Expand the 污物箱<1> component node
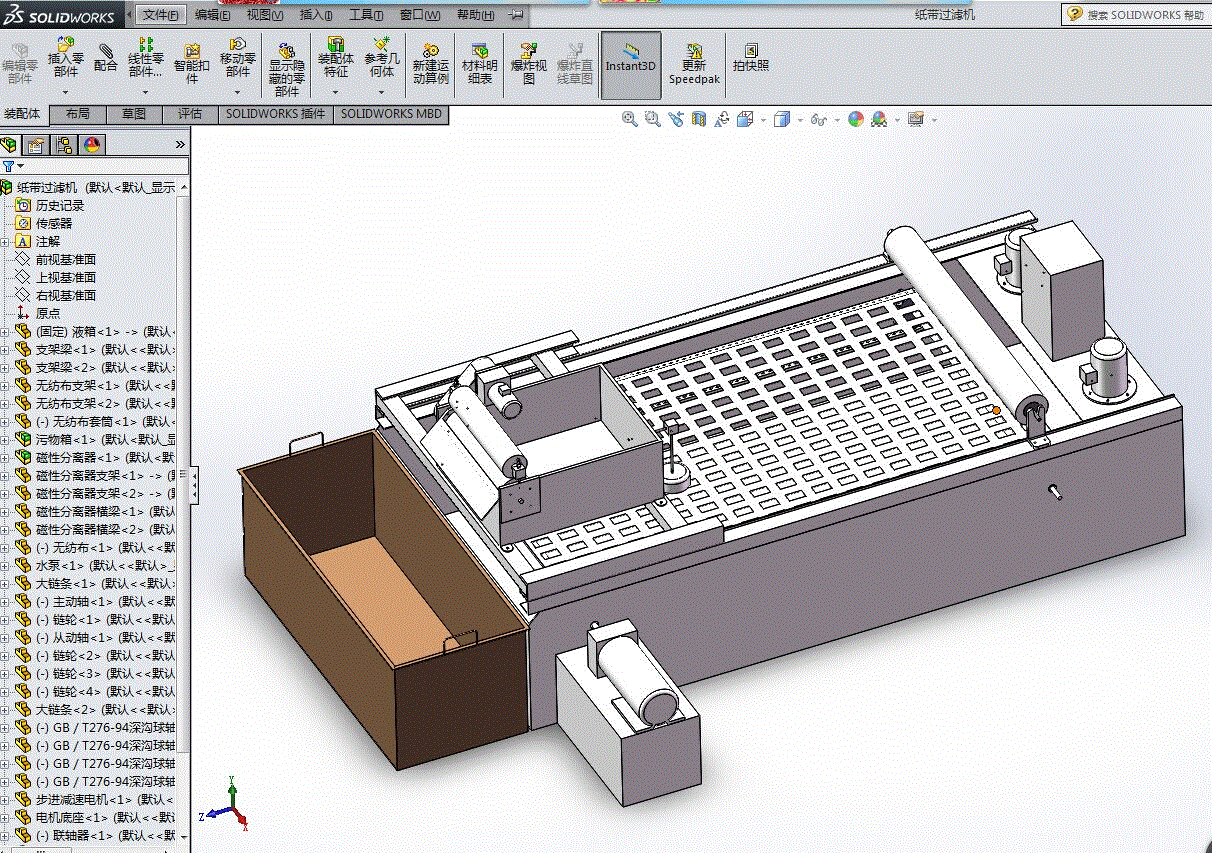The width and height of the screenshot is (1212, 853). (6, 440)
